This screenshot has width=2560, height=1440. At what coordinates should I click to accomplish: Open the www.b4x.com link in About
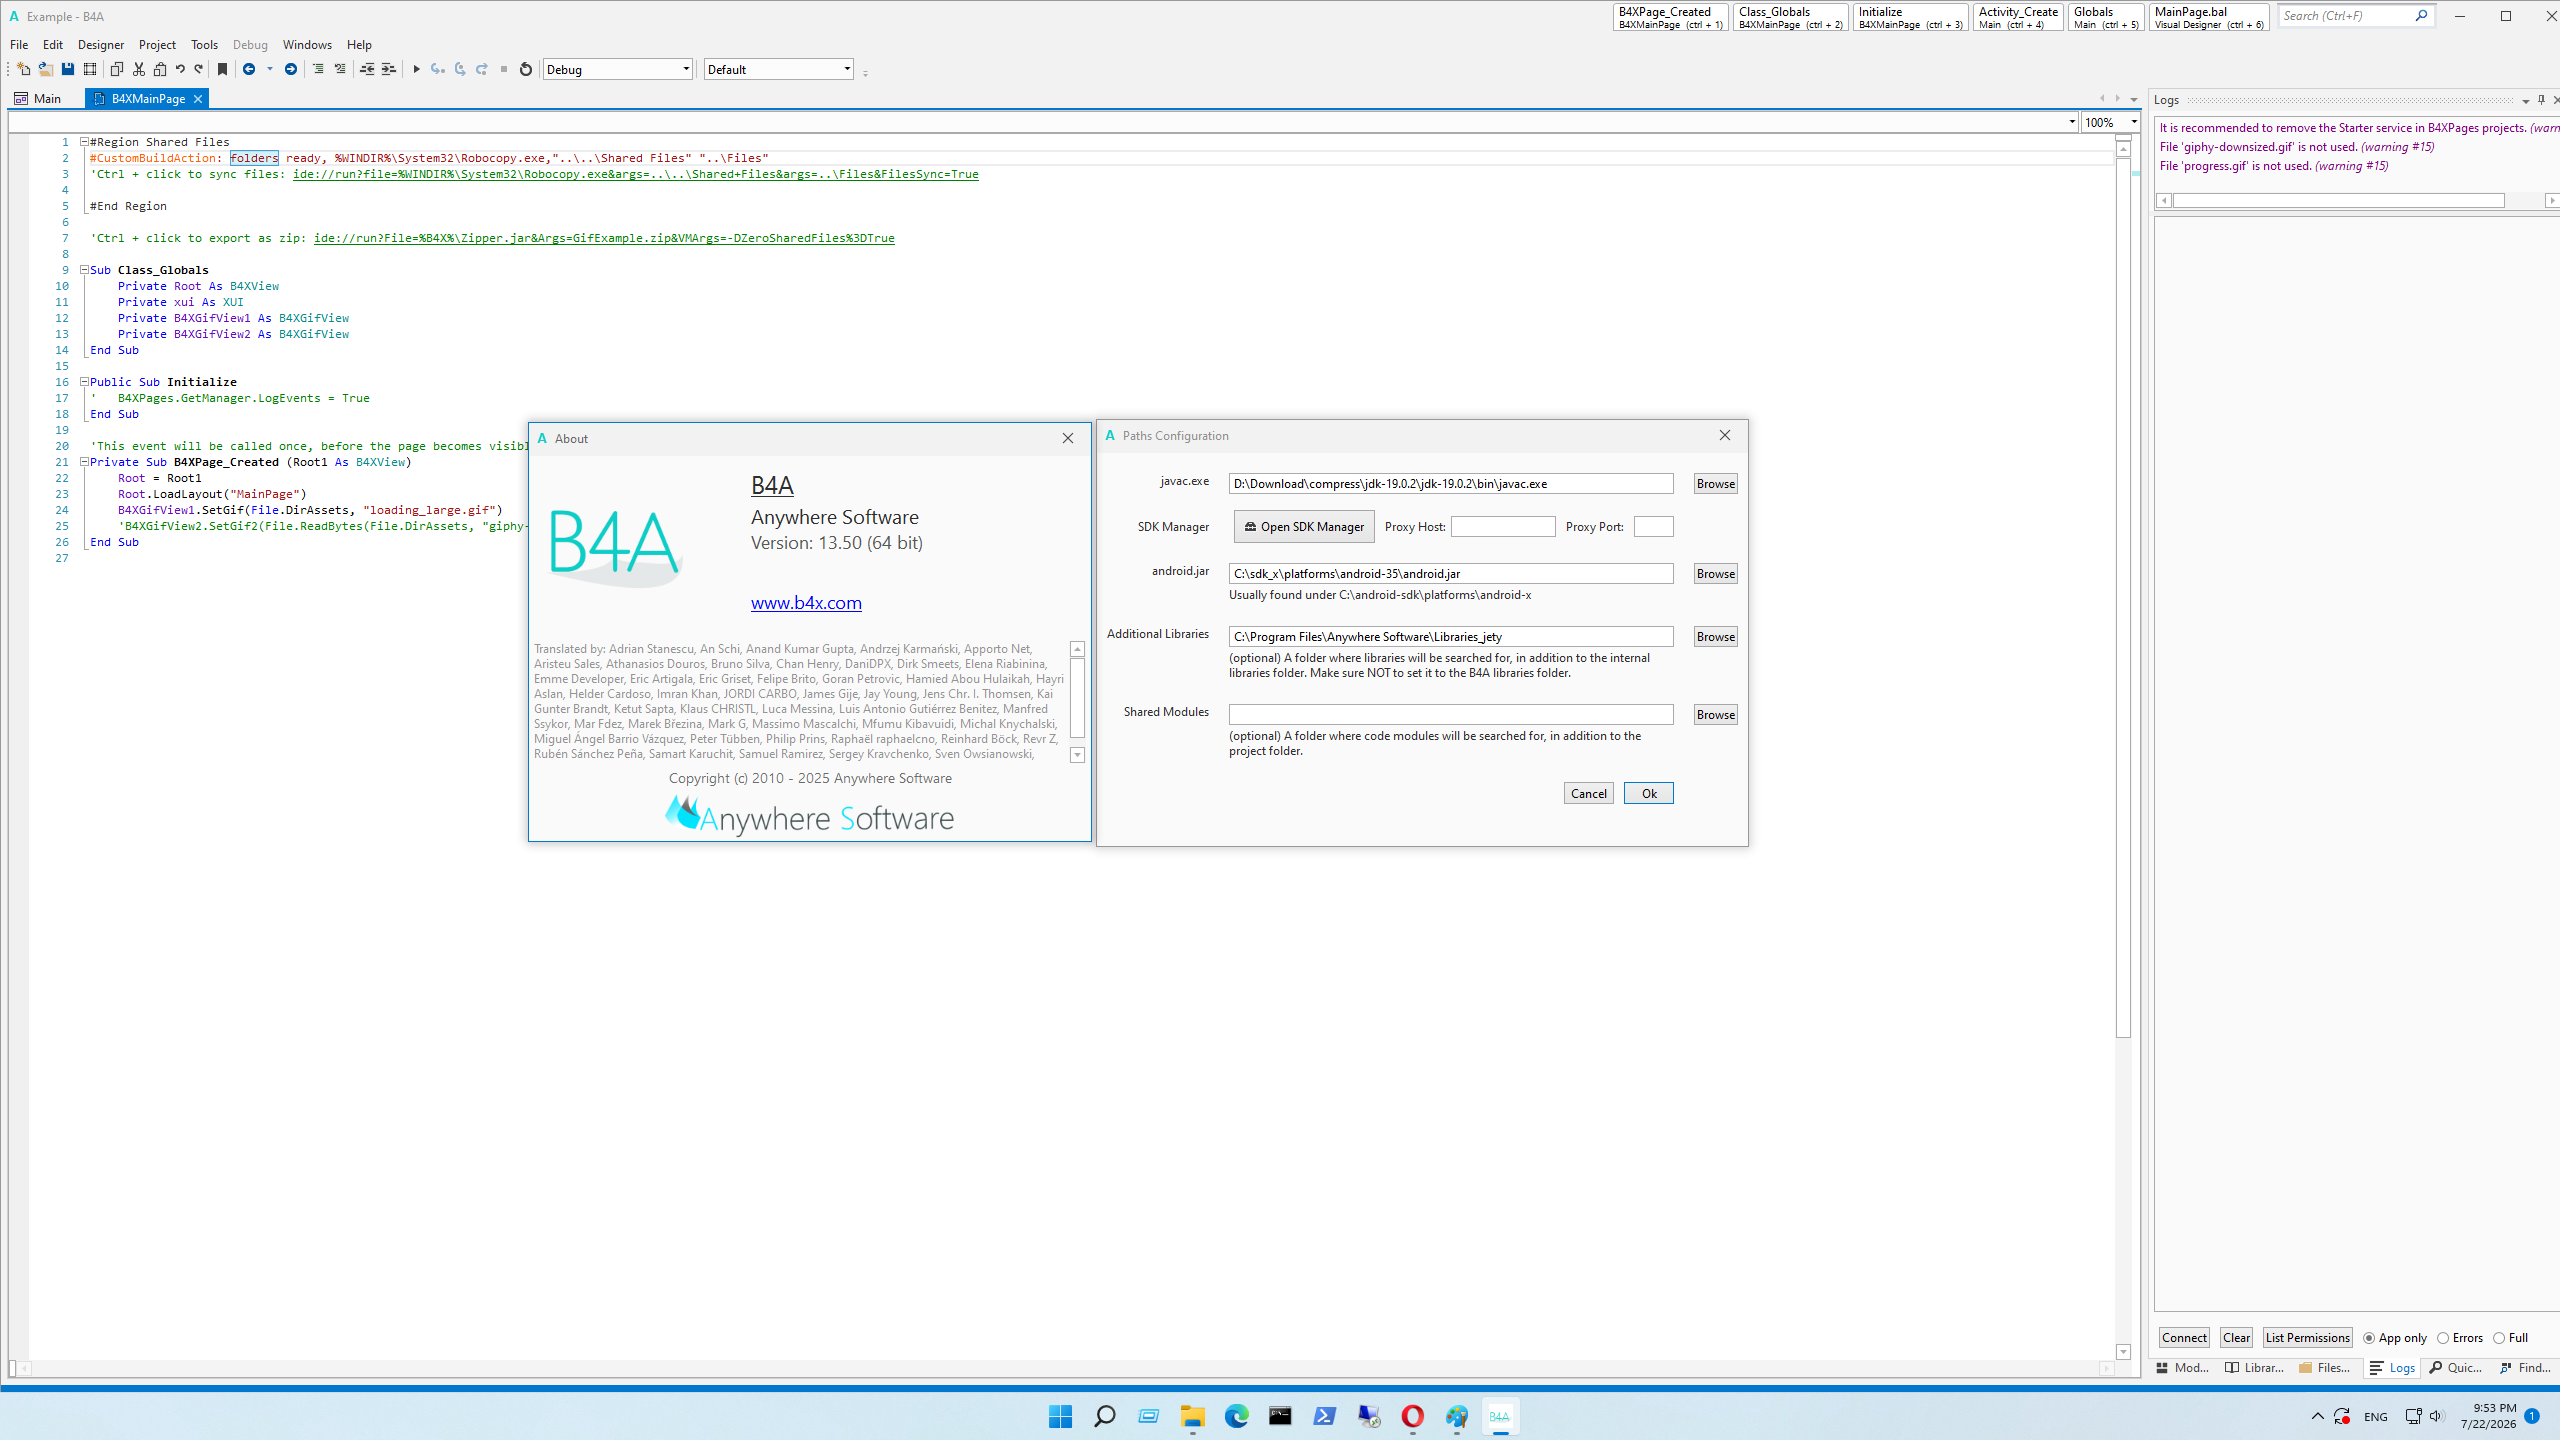pos(806,603)
